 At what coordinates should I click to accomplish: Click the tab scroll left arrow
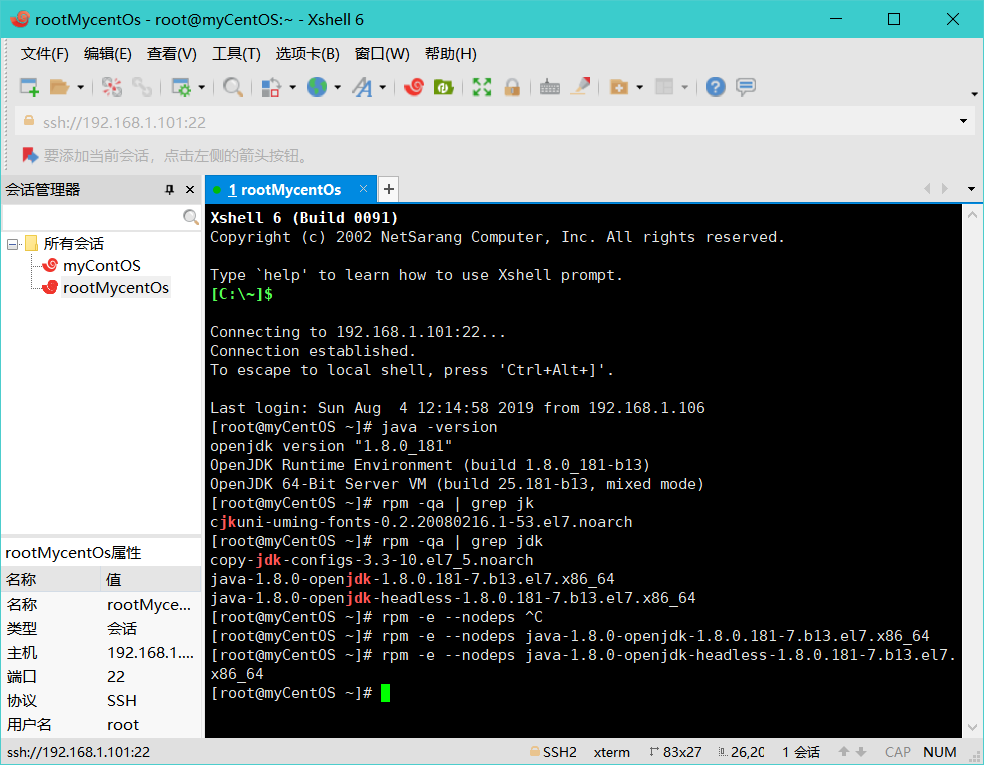coord(927,189)
